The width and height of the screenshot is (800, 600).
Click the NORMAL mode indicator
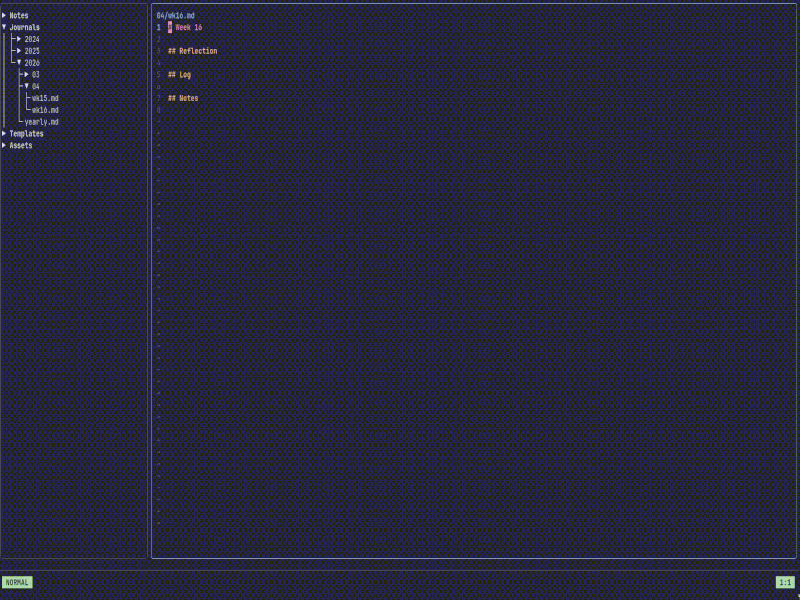coord(17,582)
